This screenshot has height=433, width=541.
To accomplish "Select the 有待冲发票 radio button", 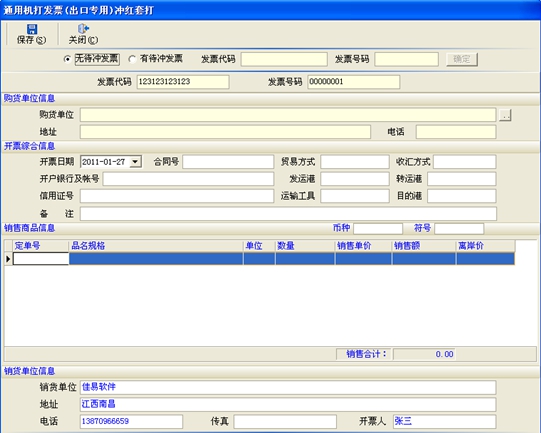I will pyautogui.click(x=131, y=59).
